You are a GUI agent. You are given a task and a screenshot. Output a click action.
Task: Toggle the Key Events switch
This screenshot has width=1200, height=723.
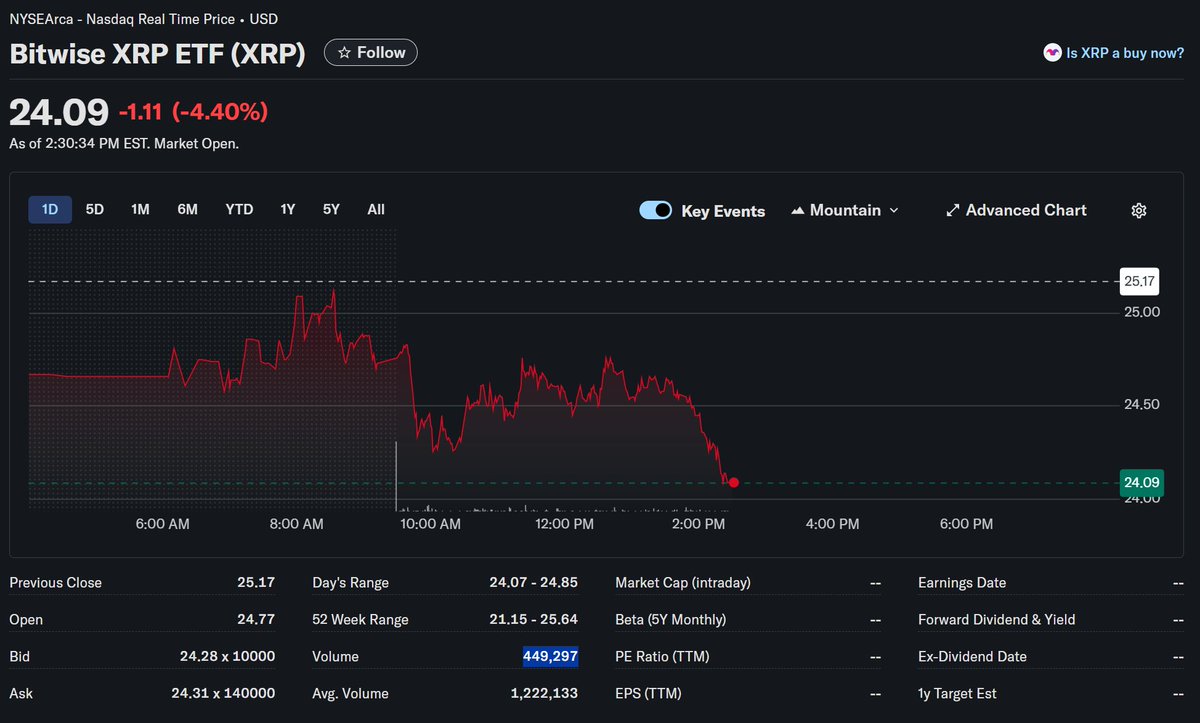pyautogui.click(x=655, y=210)
